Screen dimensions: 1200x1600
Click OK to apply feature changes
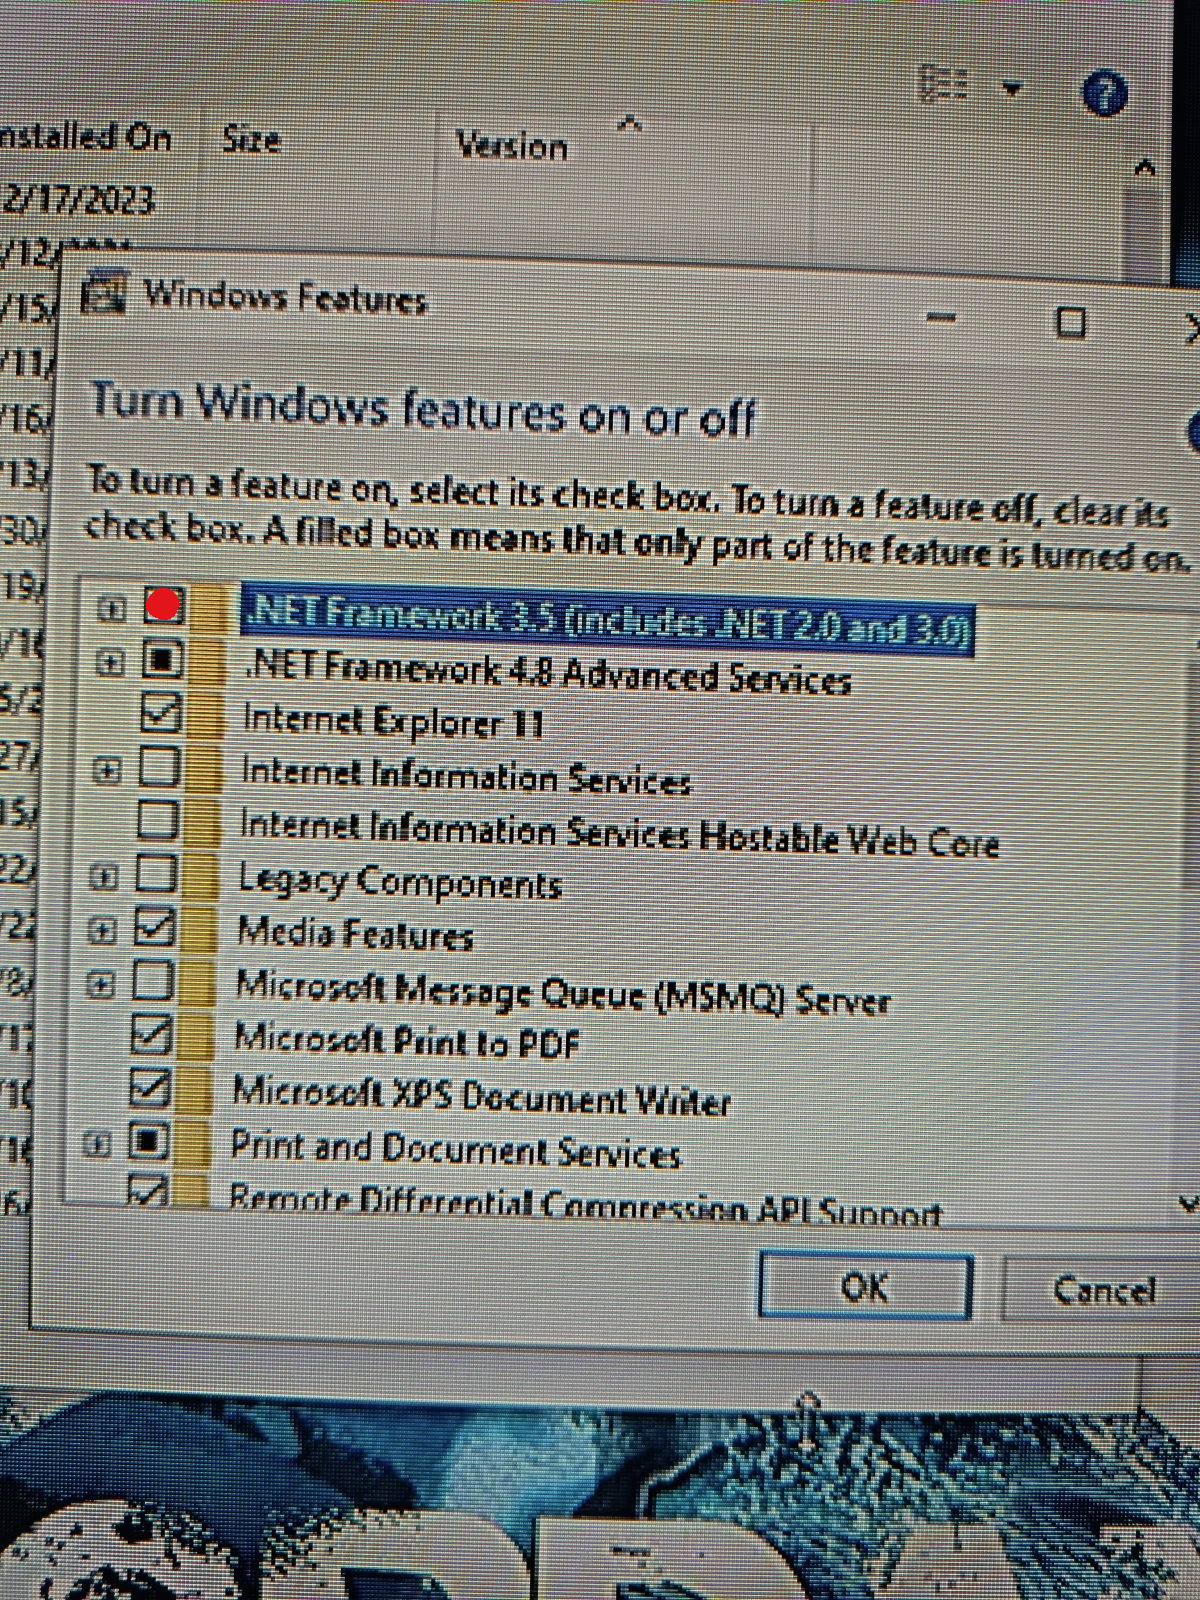tap(865, 1286)
